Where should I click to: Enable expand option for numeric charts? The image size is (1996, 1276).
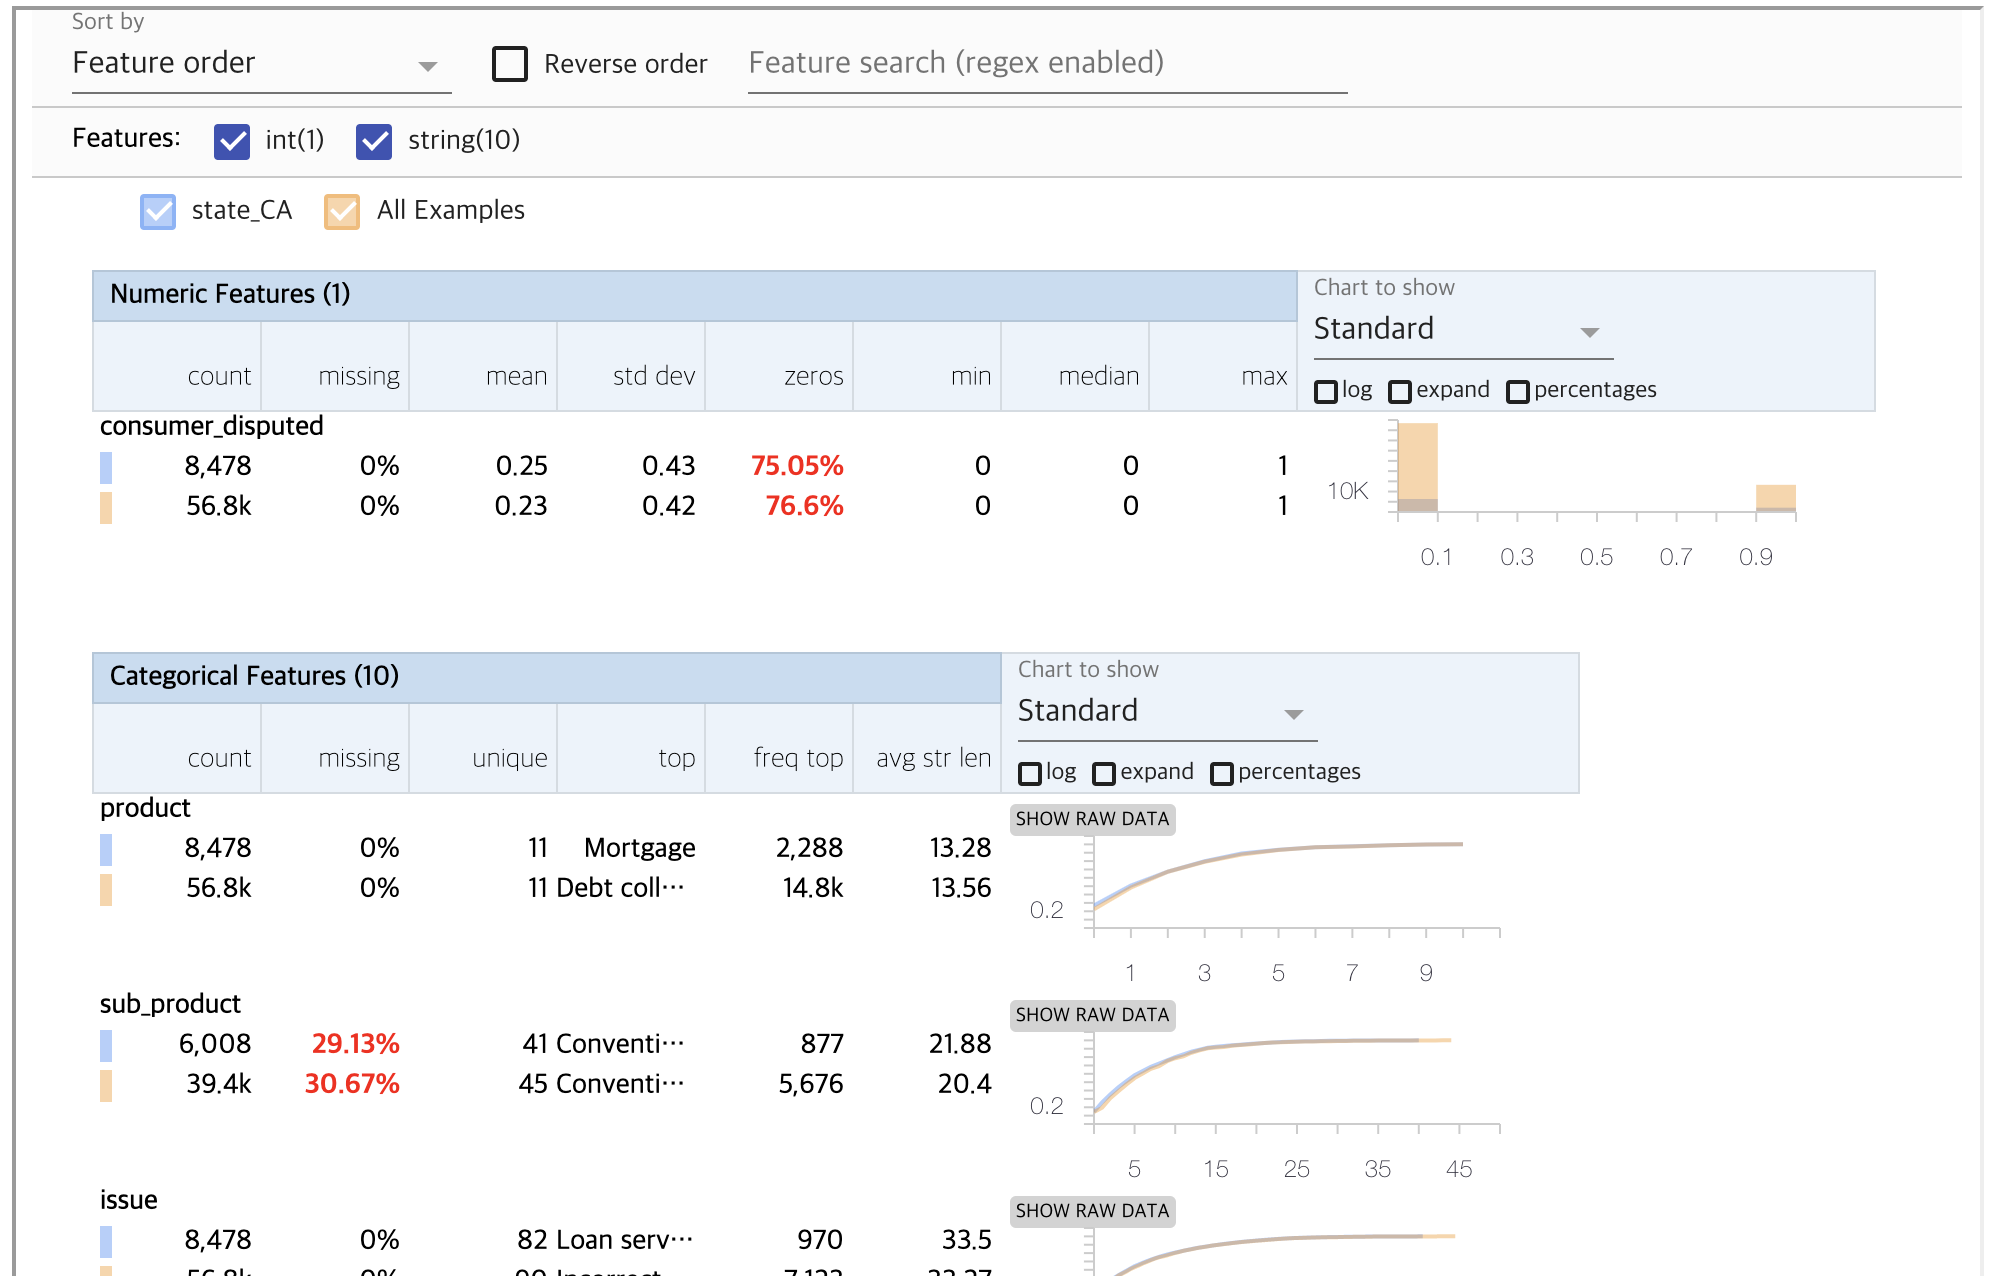[1400, 391]
